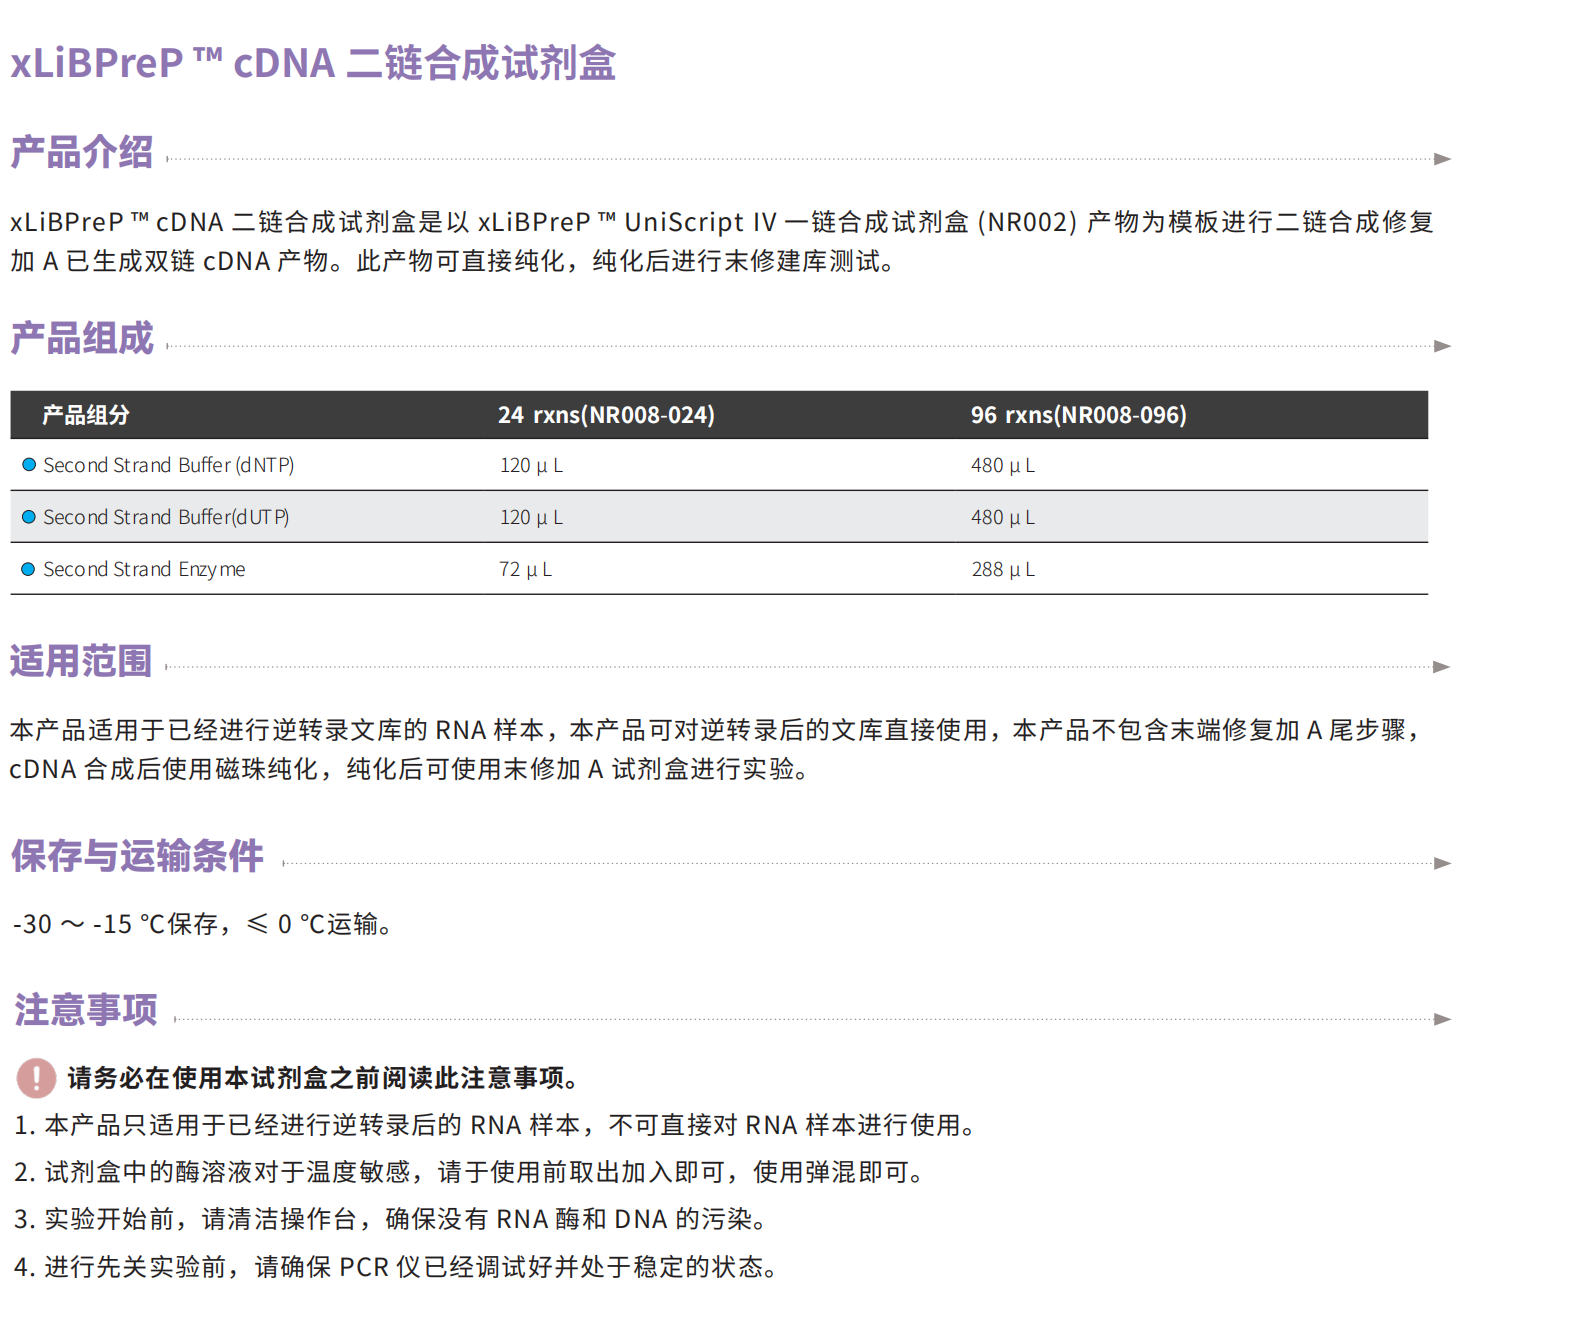Click the arrow ending the 保存与运输条件 heading line
This screenshot has width=1571, height=1321.
tap(1442, 863)
